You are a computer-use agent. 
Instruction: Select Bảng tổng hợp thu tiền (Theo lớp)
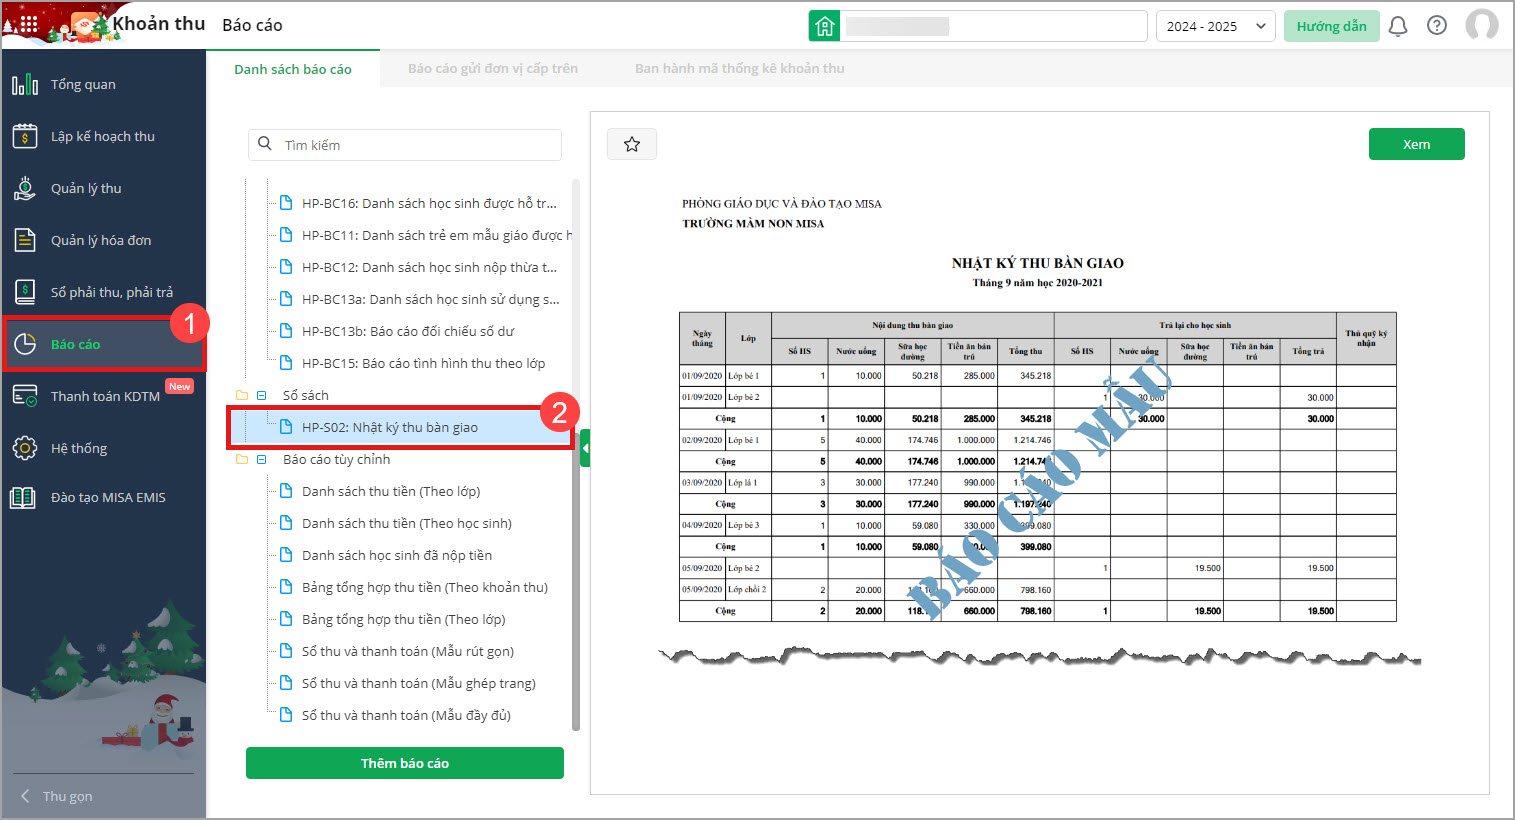pyautogui.click(x=404, y=619)
